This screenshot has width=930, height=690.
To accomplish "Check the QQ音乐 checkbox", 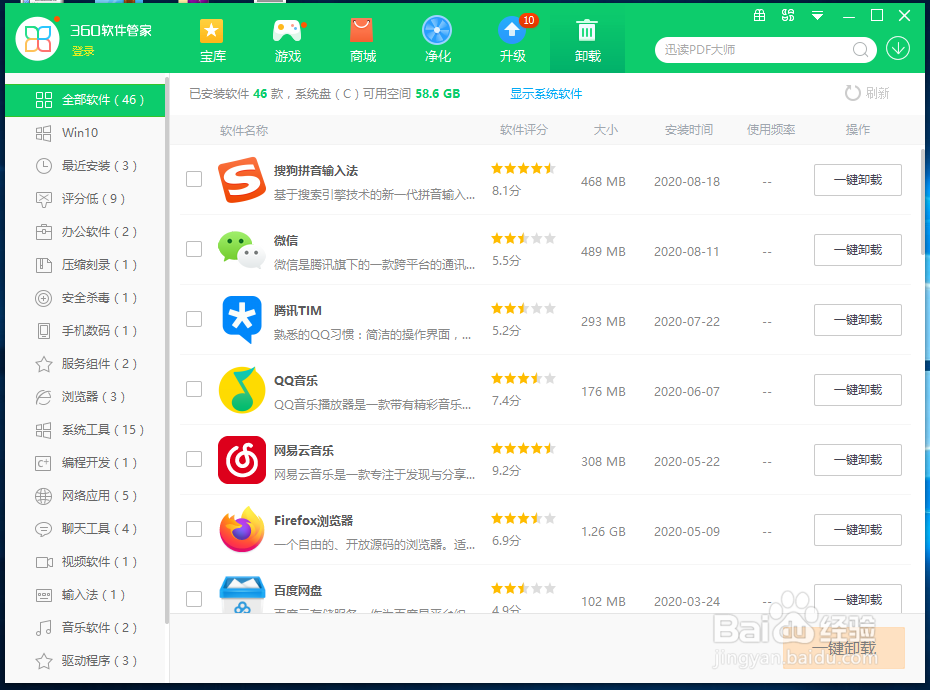I will pyautogui.click(x=194, y=389).
